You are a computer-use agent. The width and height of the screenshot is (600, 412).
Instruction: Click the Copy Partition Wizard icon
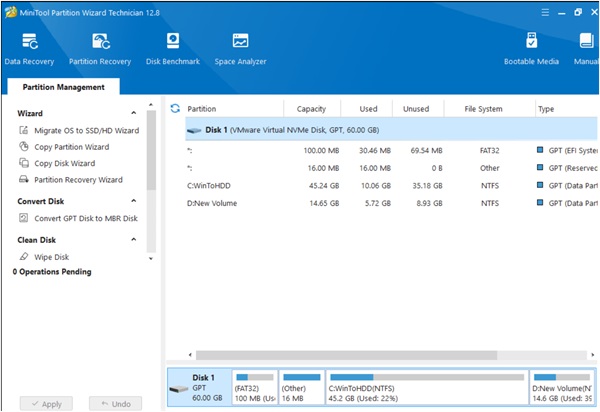click(x=24, y=147)
